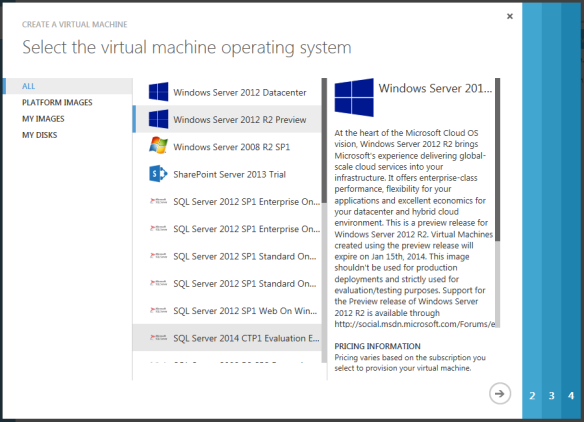Select Windows Server 2012 Datacenter image

click(x=227, y=92)
